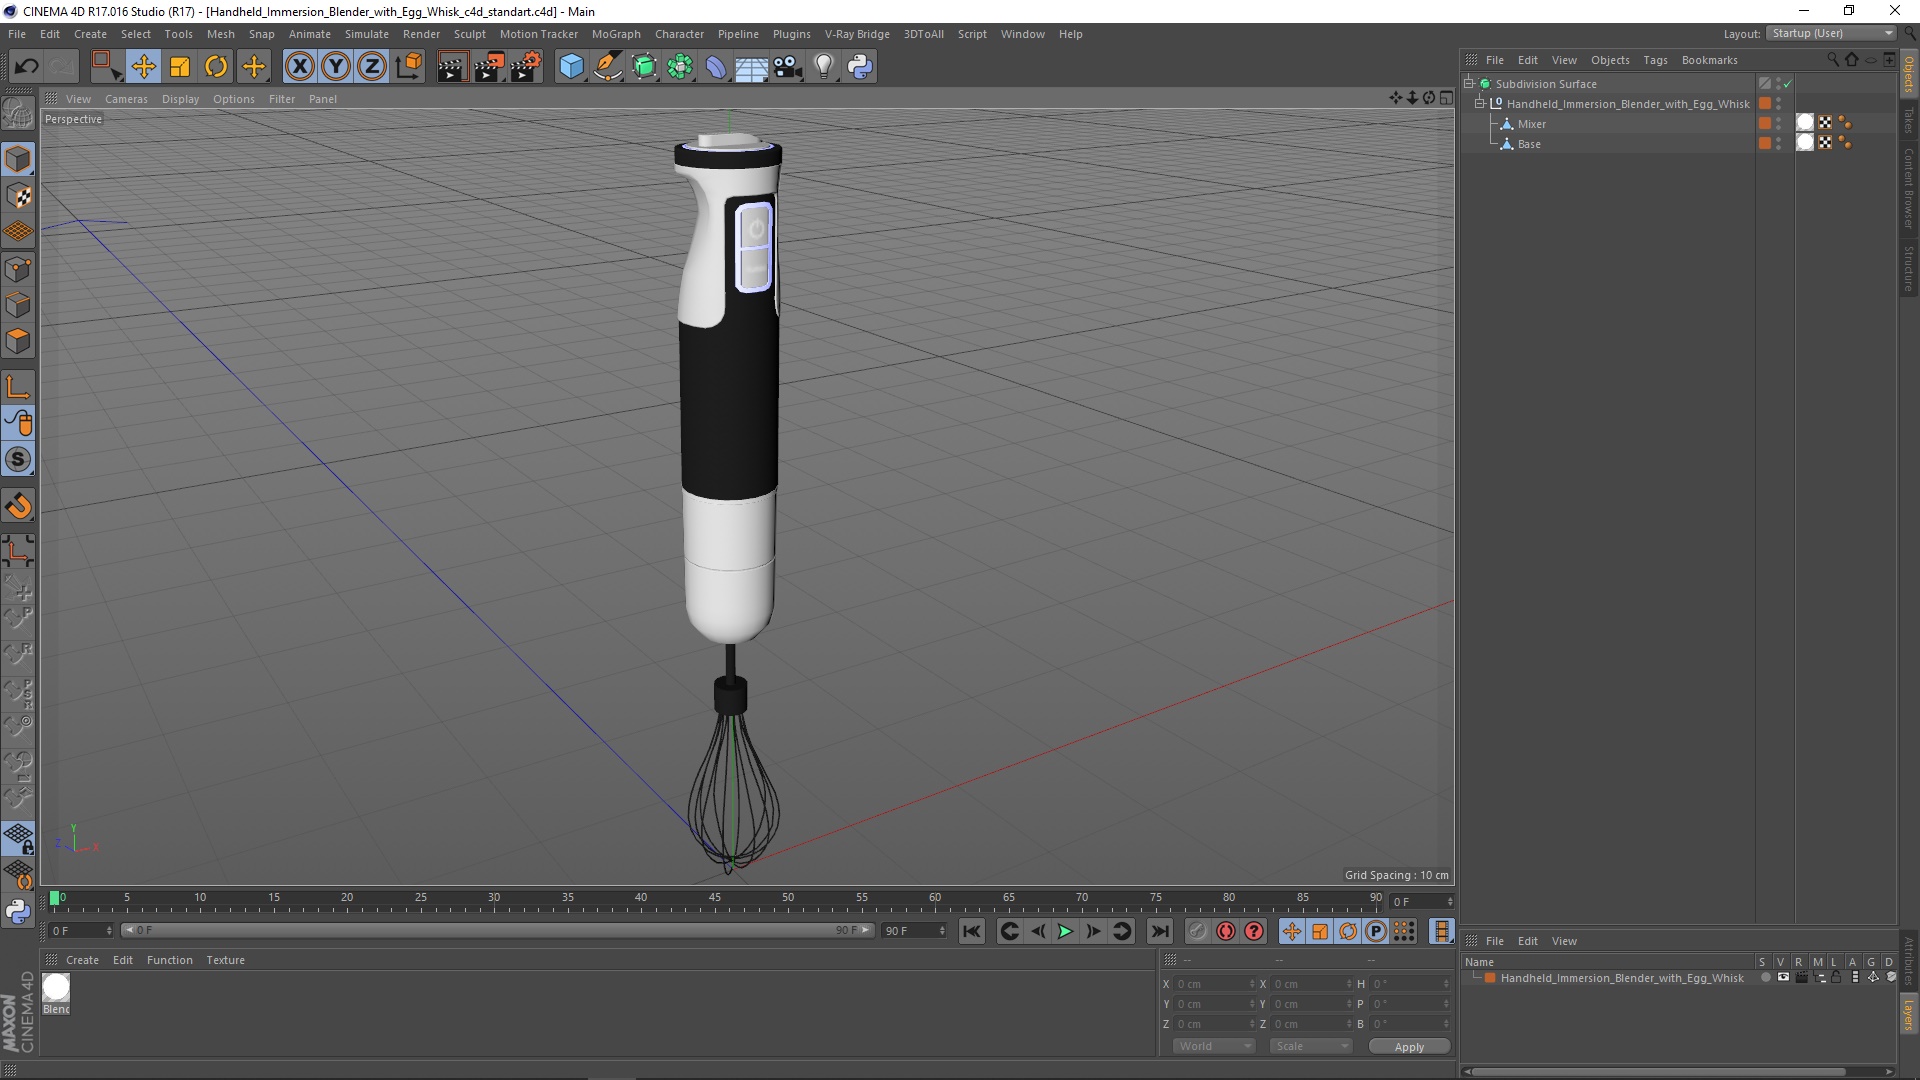Screen dimensions: 1920x1080
Task: Click the Play Forward button
Action: click(1065, 931)
